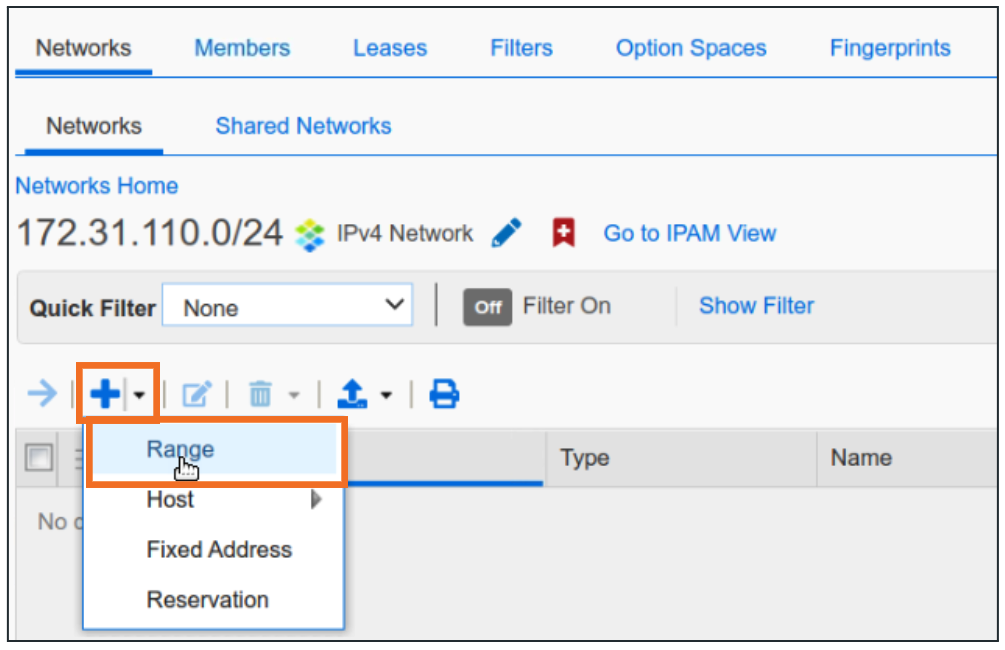Screen dimensions: 1005x650
Task: Check the select-all checkbox in table header
Action: point(38,458)
